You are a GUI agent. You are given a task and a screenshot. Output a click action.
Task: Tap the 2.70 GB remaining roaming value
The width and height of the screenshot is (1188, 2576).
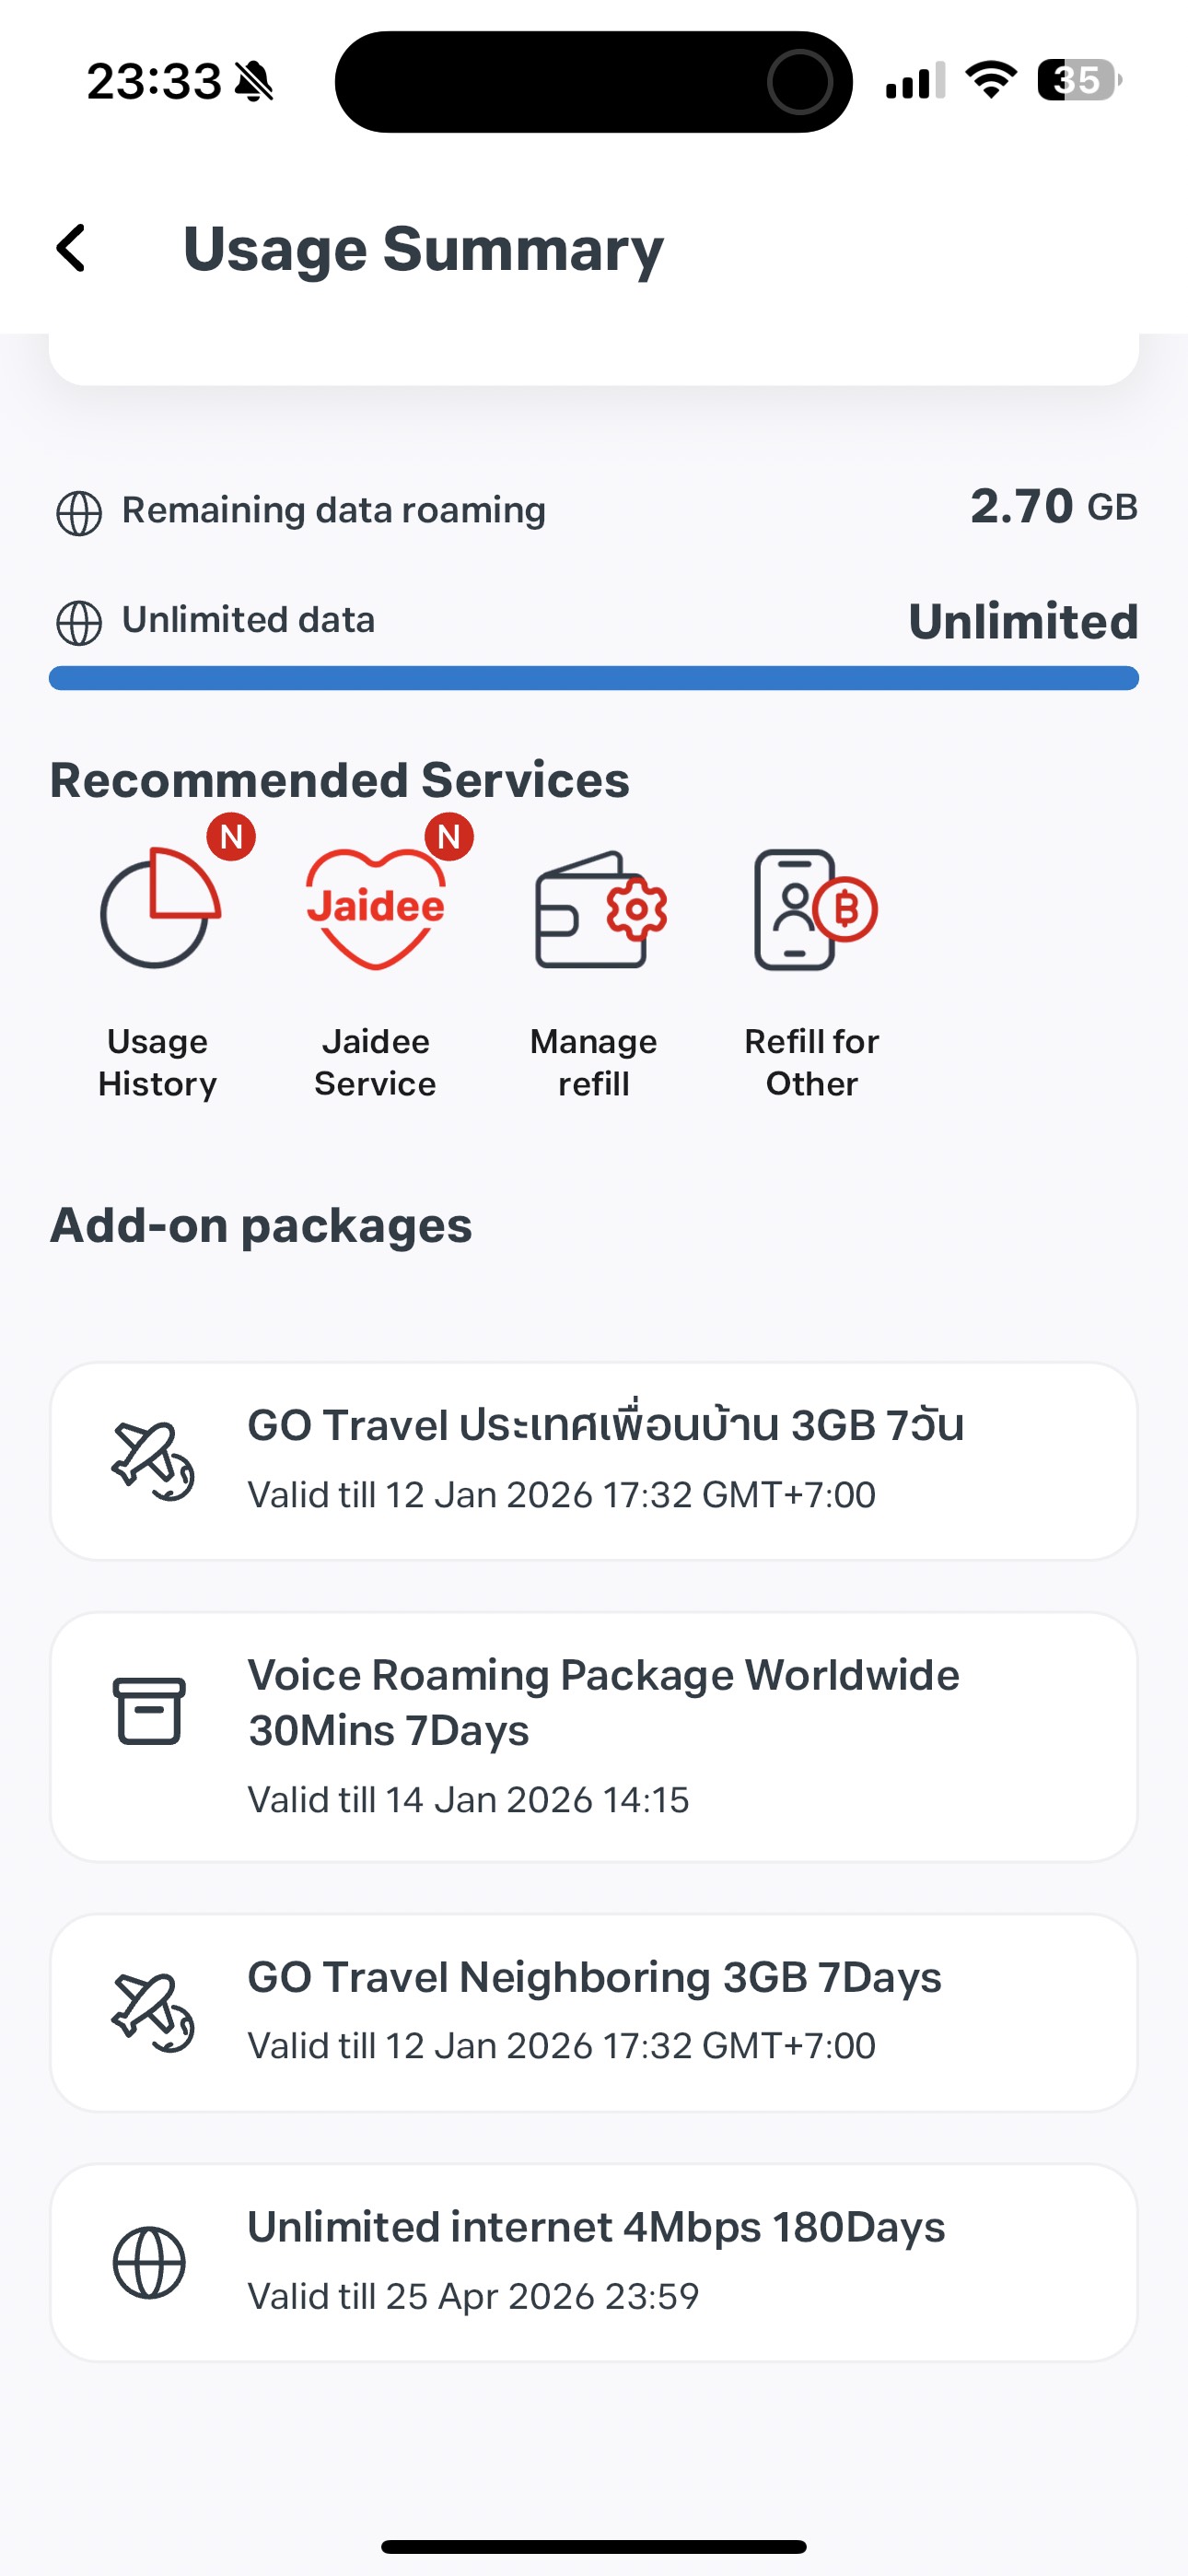pos(1054,506)
